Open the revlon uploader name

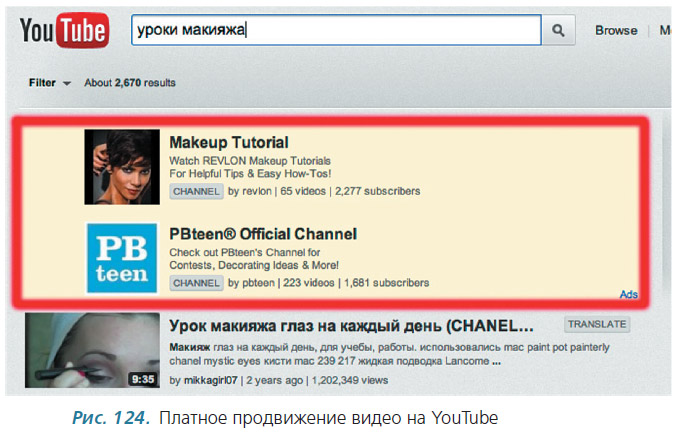257,191
